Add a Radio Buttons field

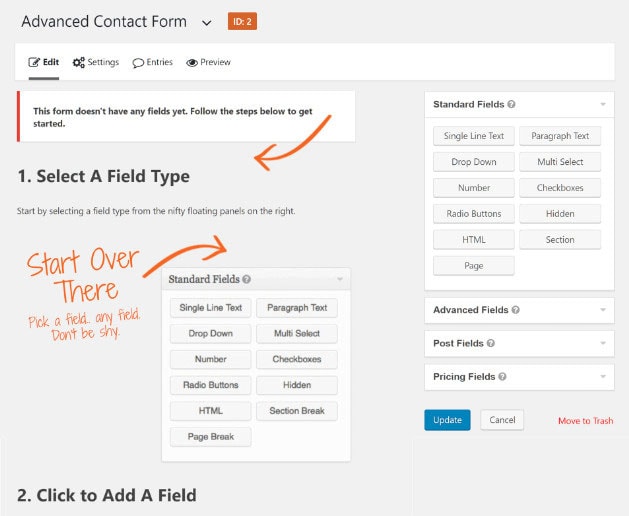pos(474,213)
